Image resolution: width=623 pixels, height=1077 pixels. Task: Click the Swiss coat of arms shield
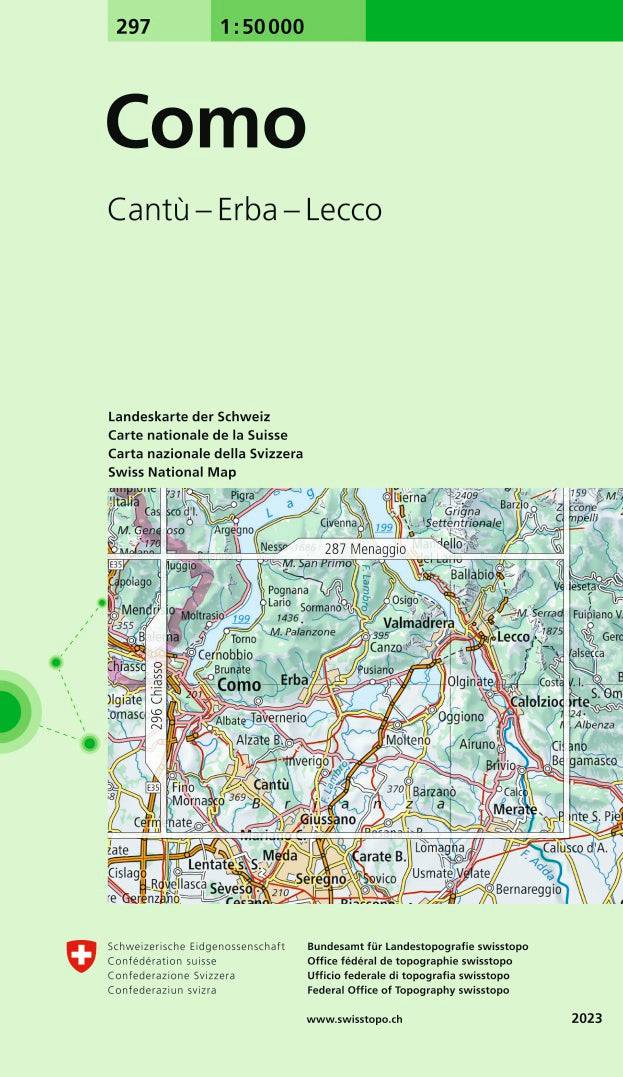point(82,956)
